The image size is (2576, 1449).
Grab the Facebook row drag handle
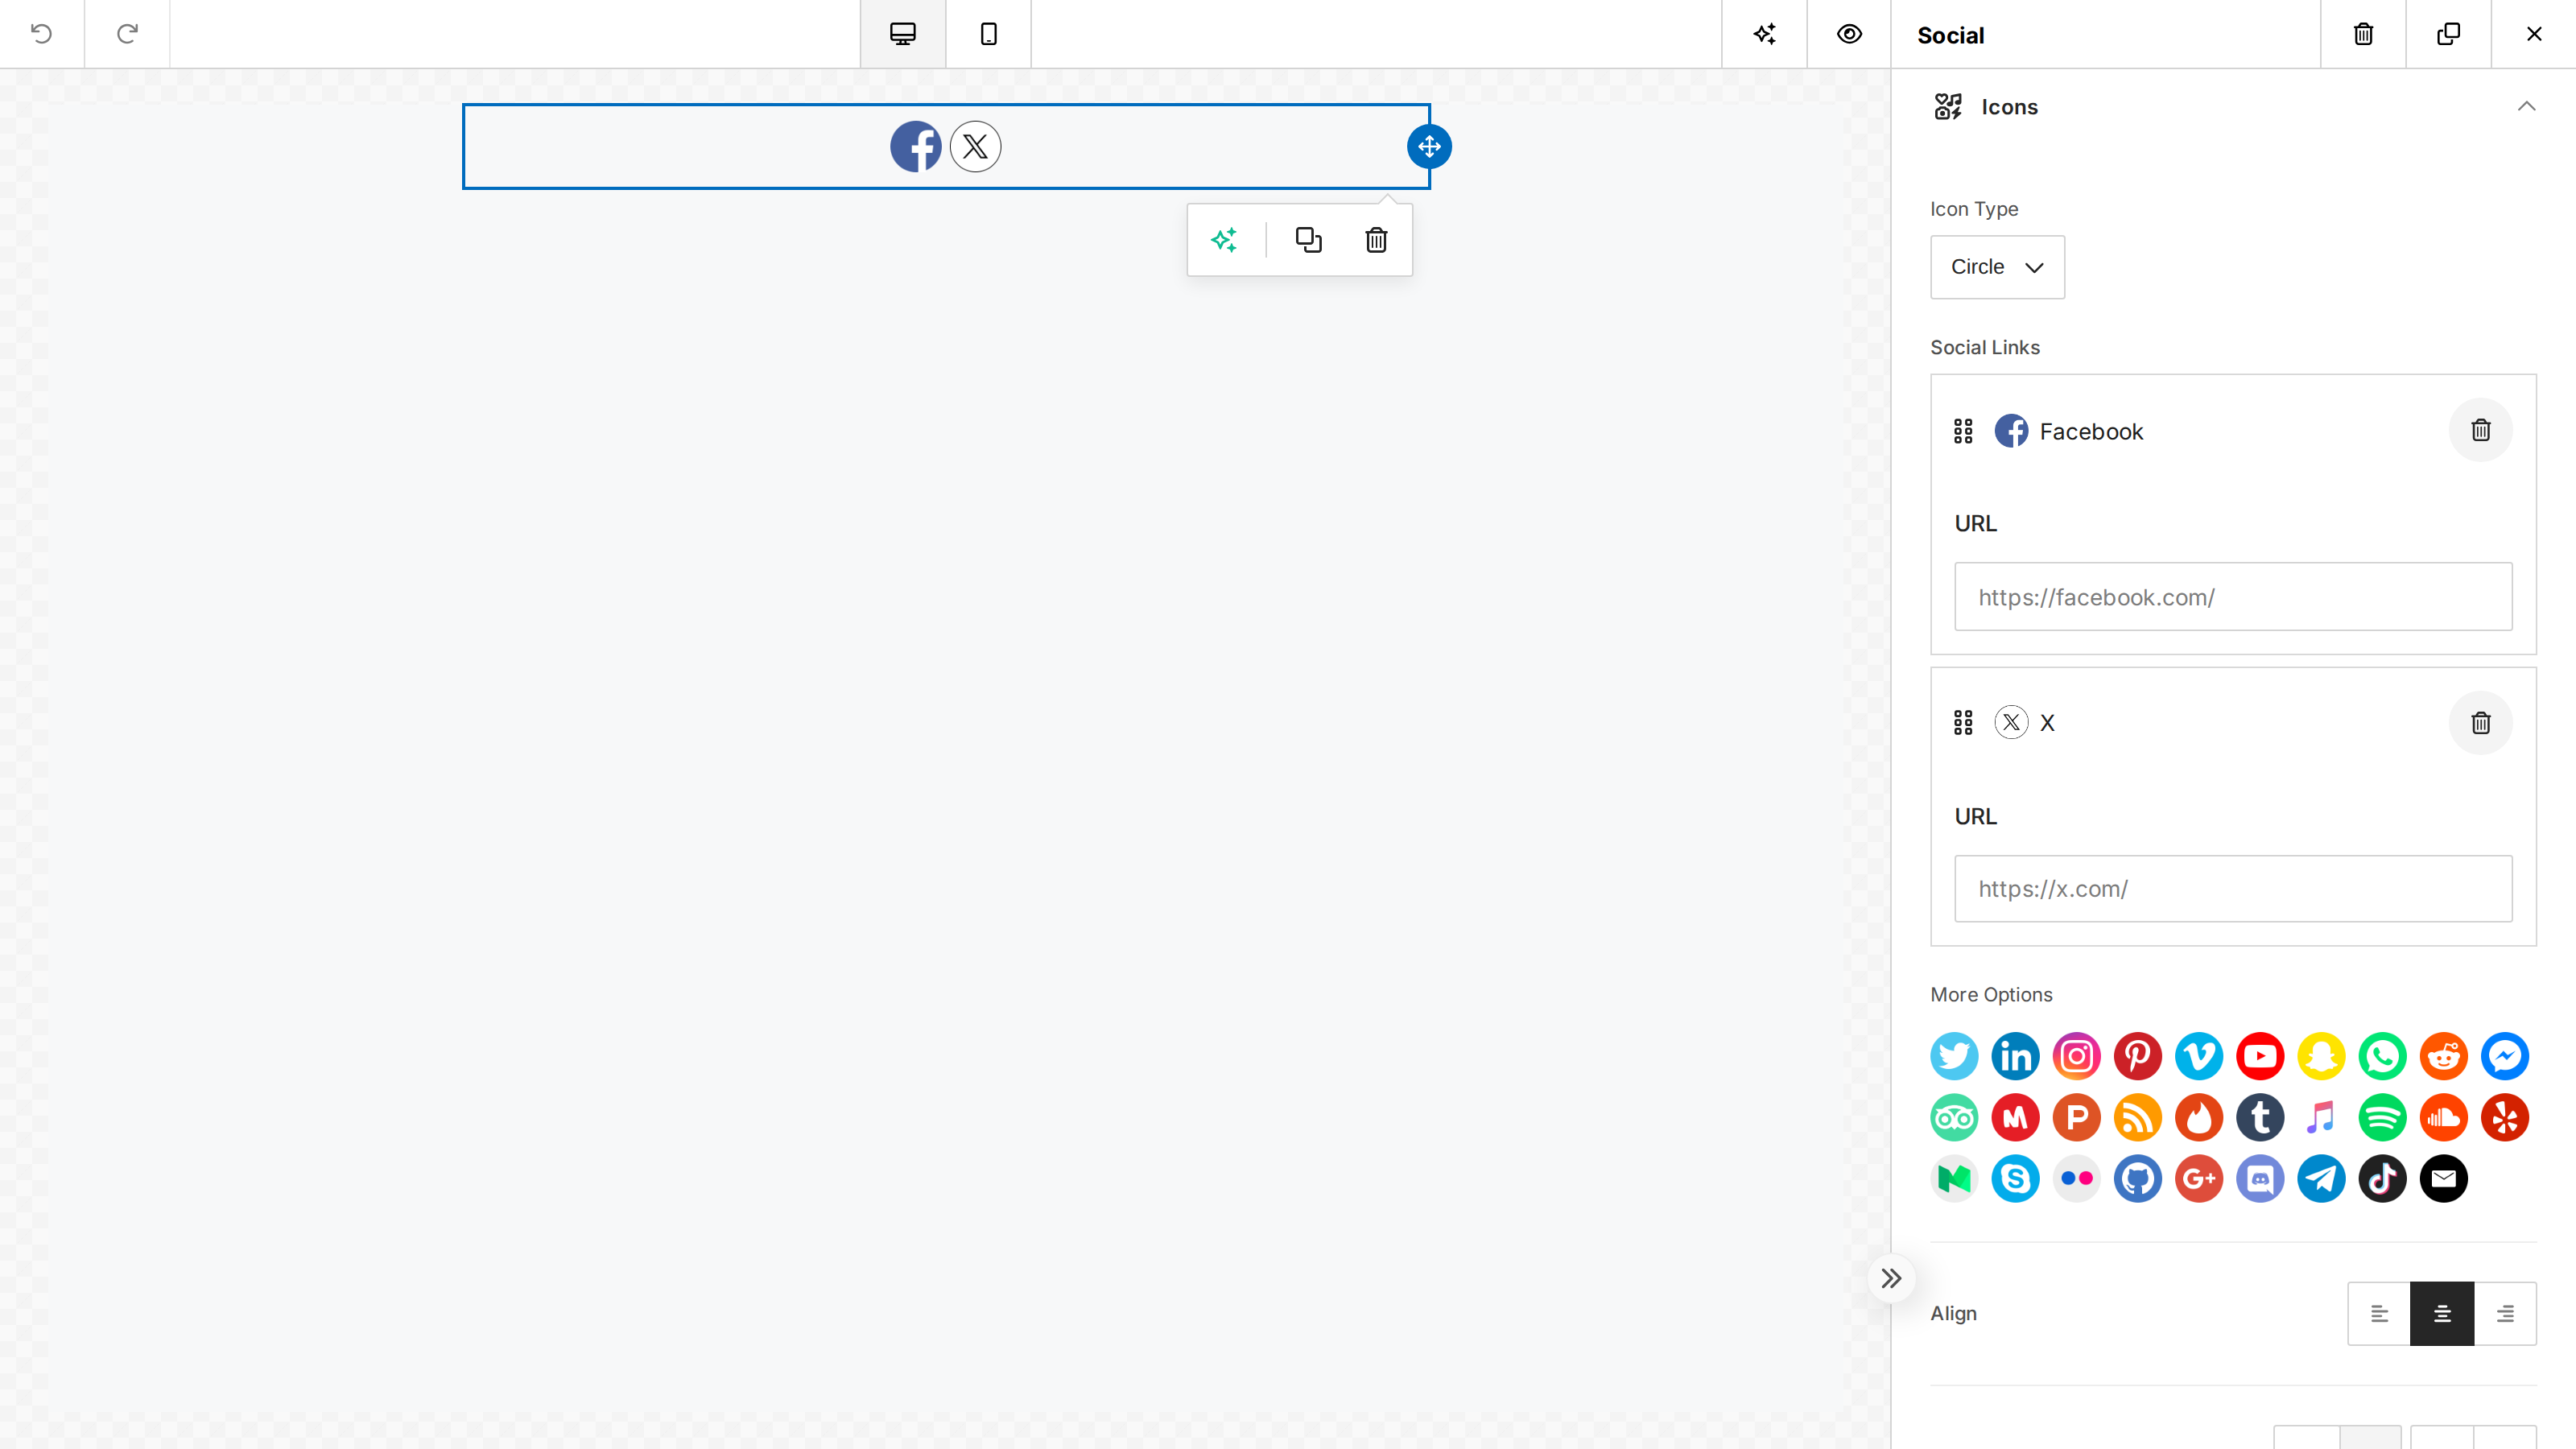tap(1963, 431)
